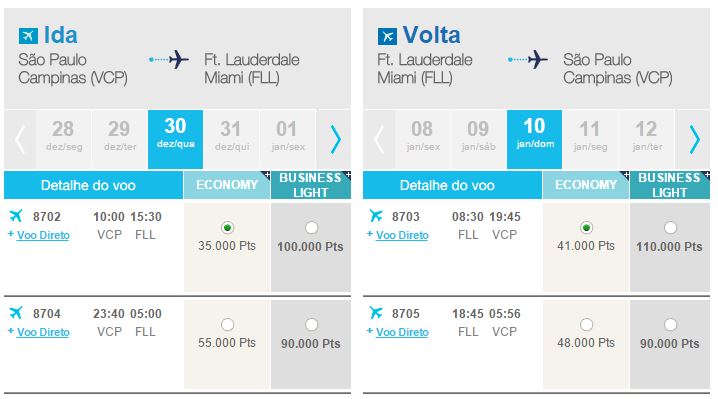Select 100.000 Pts business fare for 8702
This screenshot has height=399, width=718.
(311, 228)
